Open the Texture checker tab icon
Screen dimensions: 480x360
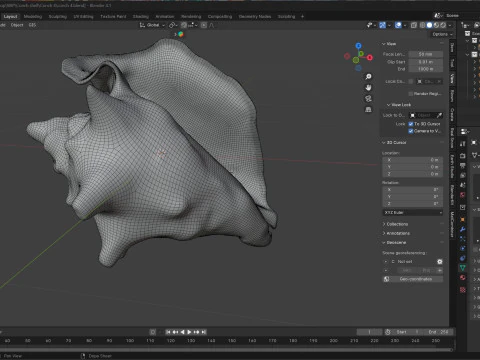[x=463, y=290]
